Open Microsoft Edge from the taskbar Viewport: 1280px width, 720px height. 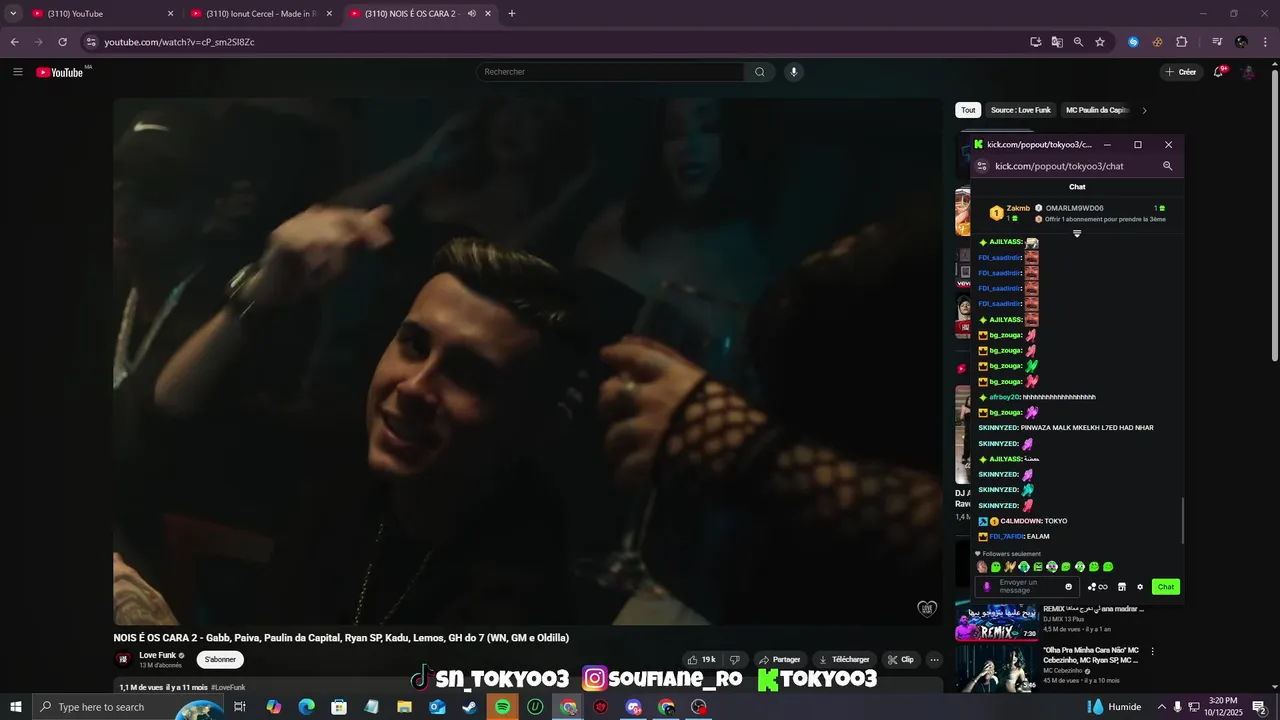[307, 707]
